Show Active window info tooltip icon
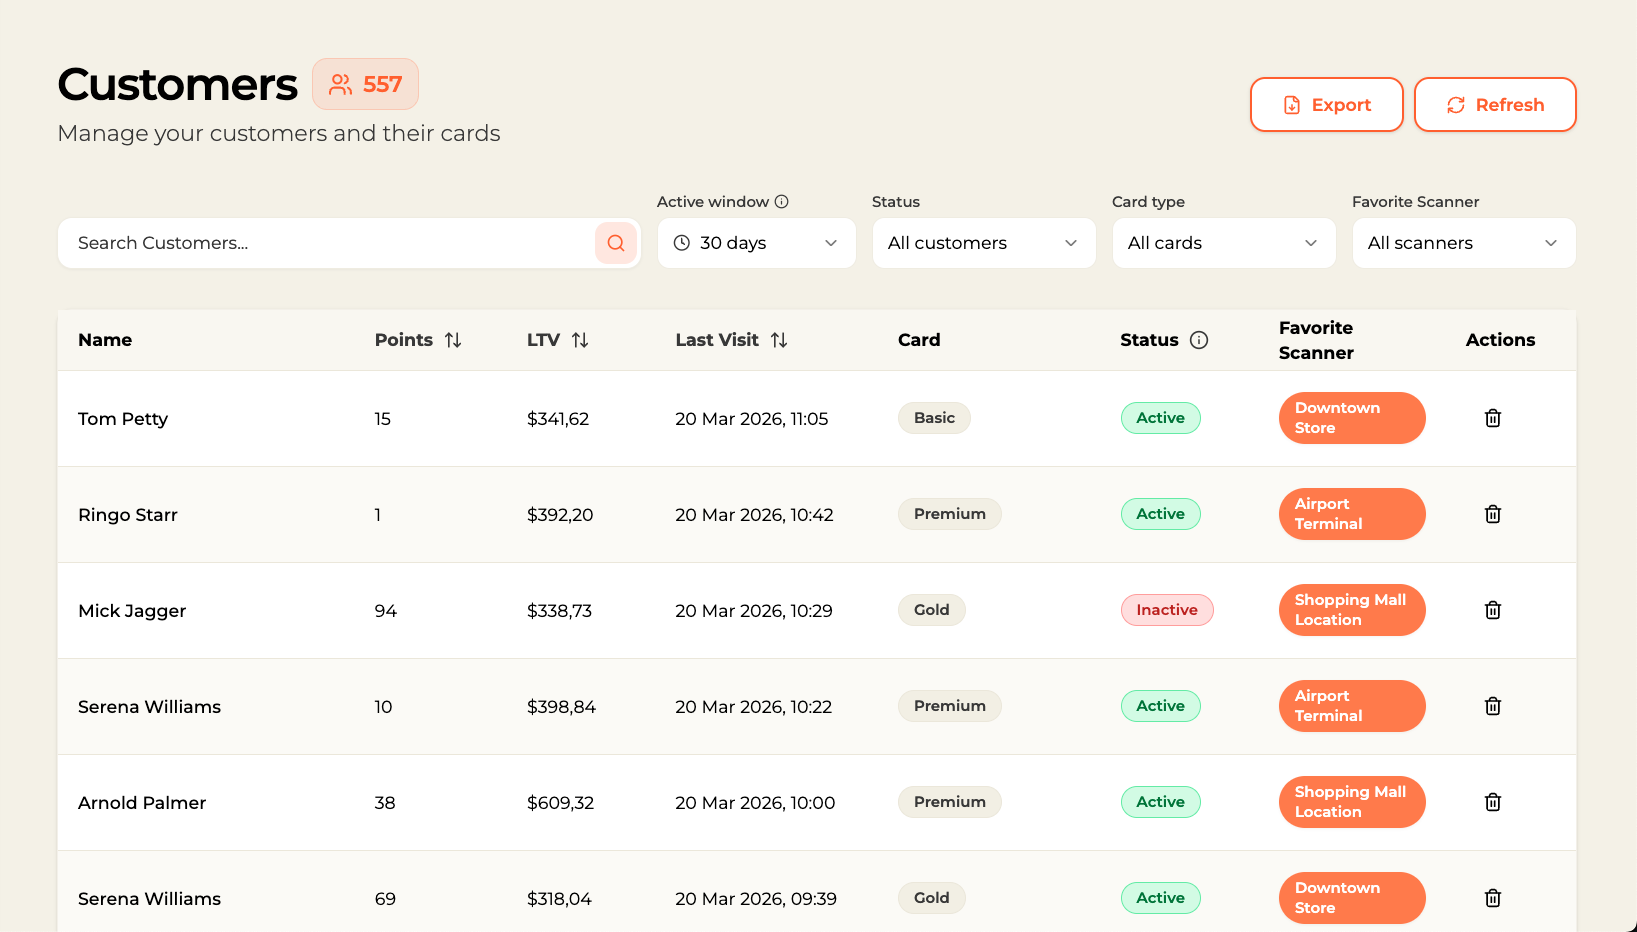The image size is (1637, 932). point(782,202)
